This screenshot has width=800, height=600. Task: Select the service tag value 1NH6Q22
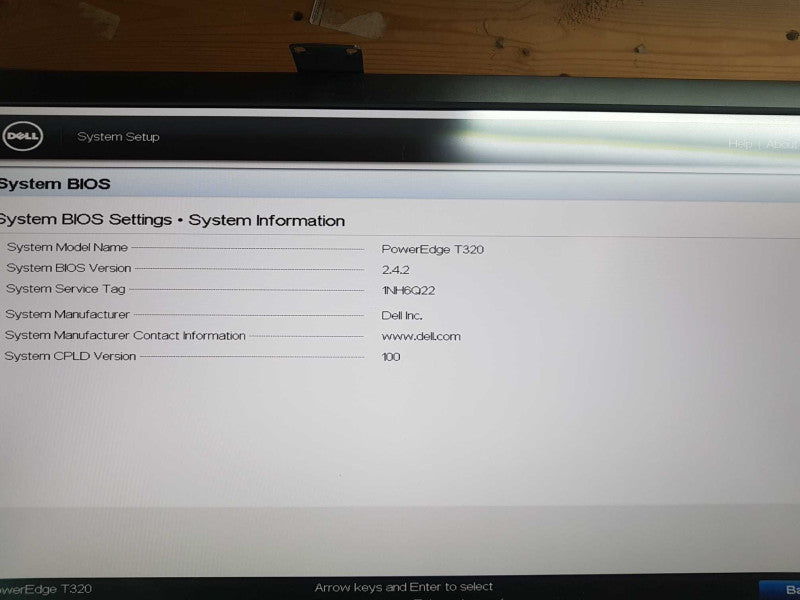(x=408, y=290)
